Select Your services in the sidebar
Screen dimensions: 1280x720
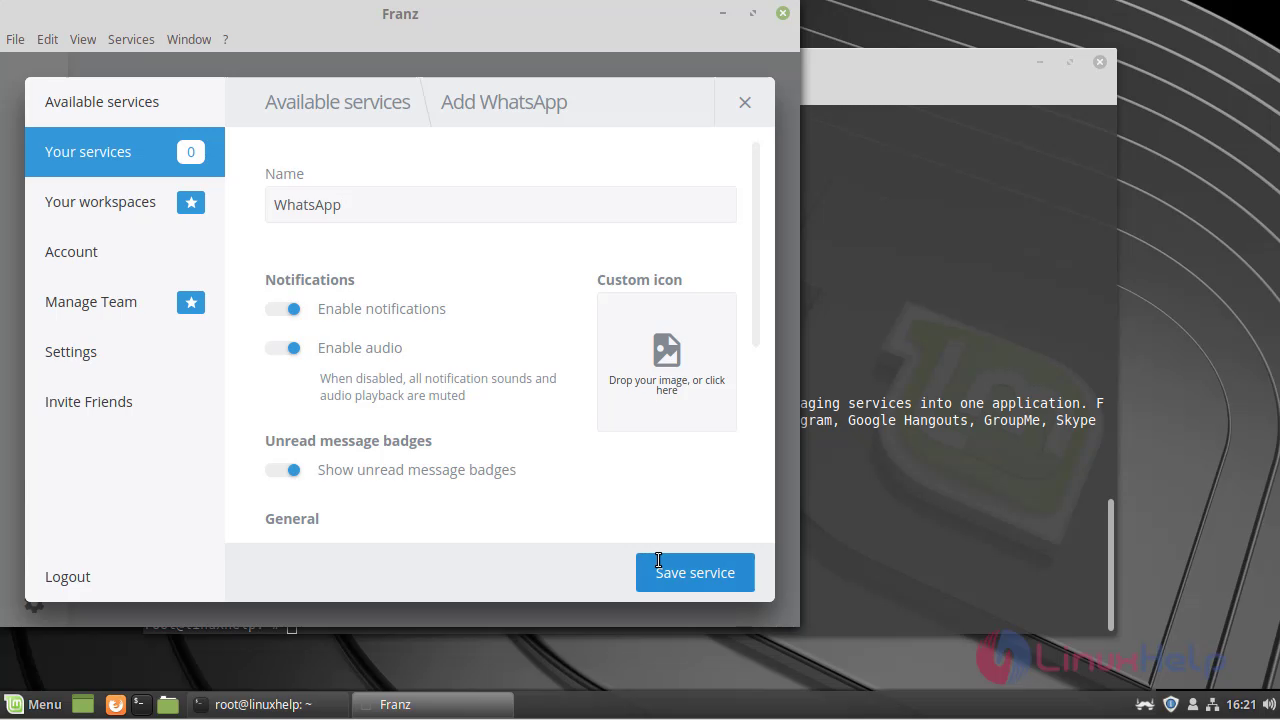125,152
